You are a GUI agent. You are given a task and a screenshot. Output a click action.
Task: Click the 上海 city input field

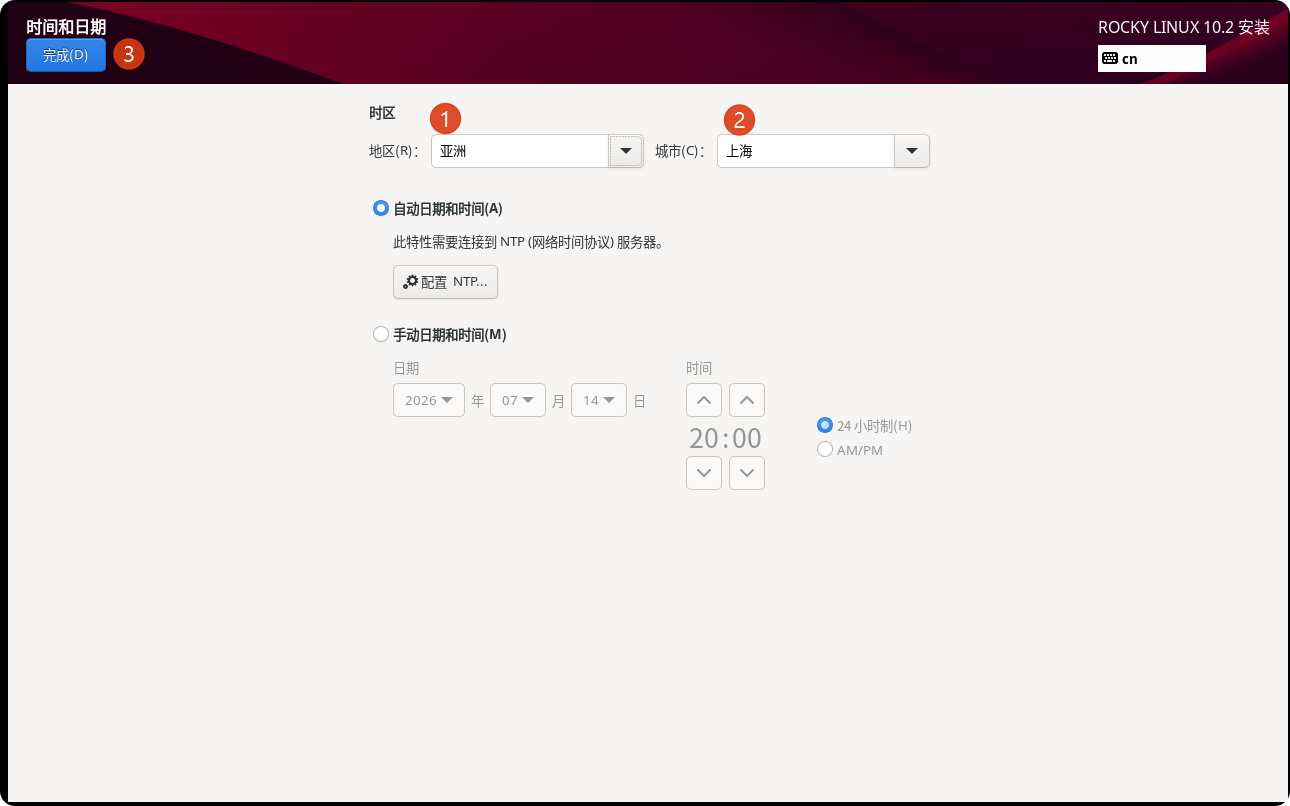(x=806, y=151)
